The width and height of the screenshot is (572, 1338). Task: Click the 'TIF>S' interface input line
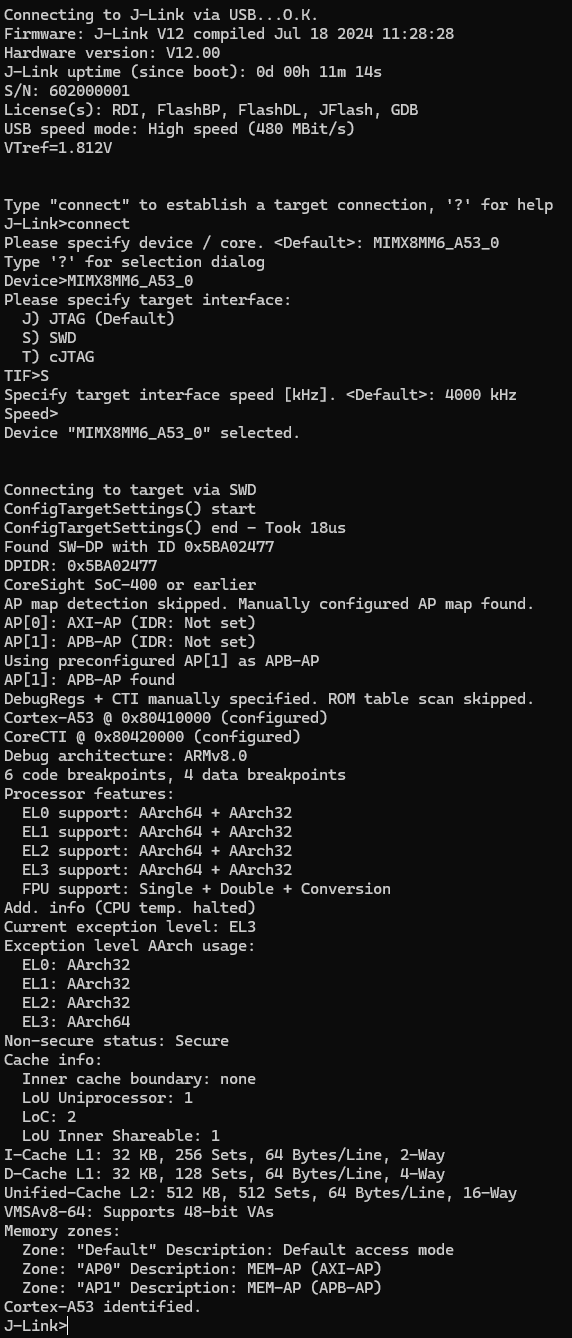[x=27, y=376]
